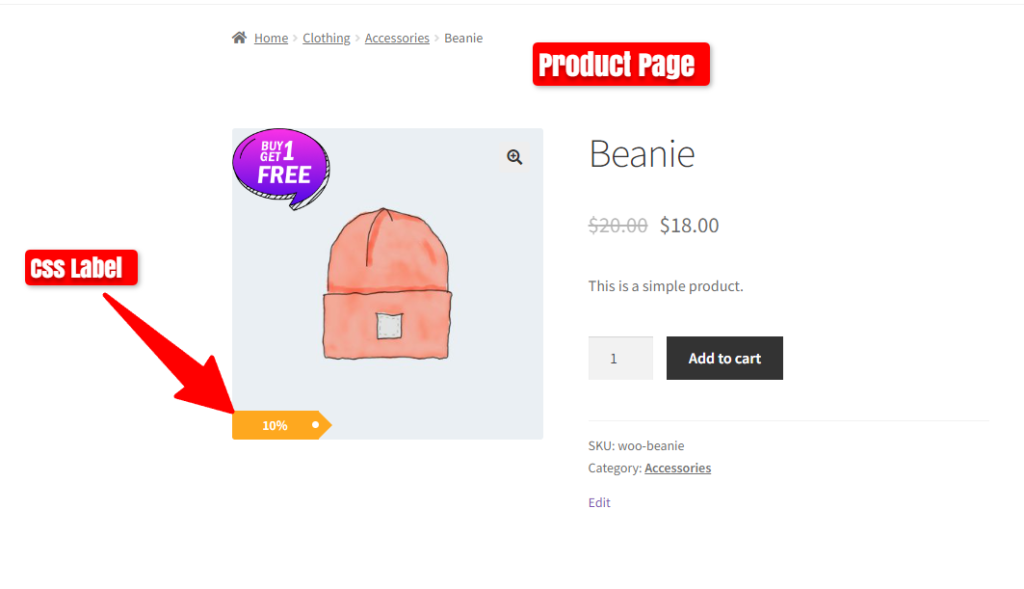The height and width of the screenshot is (589, 1024).
Task: Click the red Product Page callout
Action: tap(620, 64)
